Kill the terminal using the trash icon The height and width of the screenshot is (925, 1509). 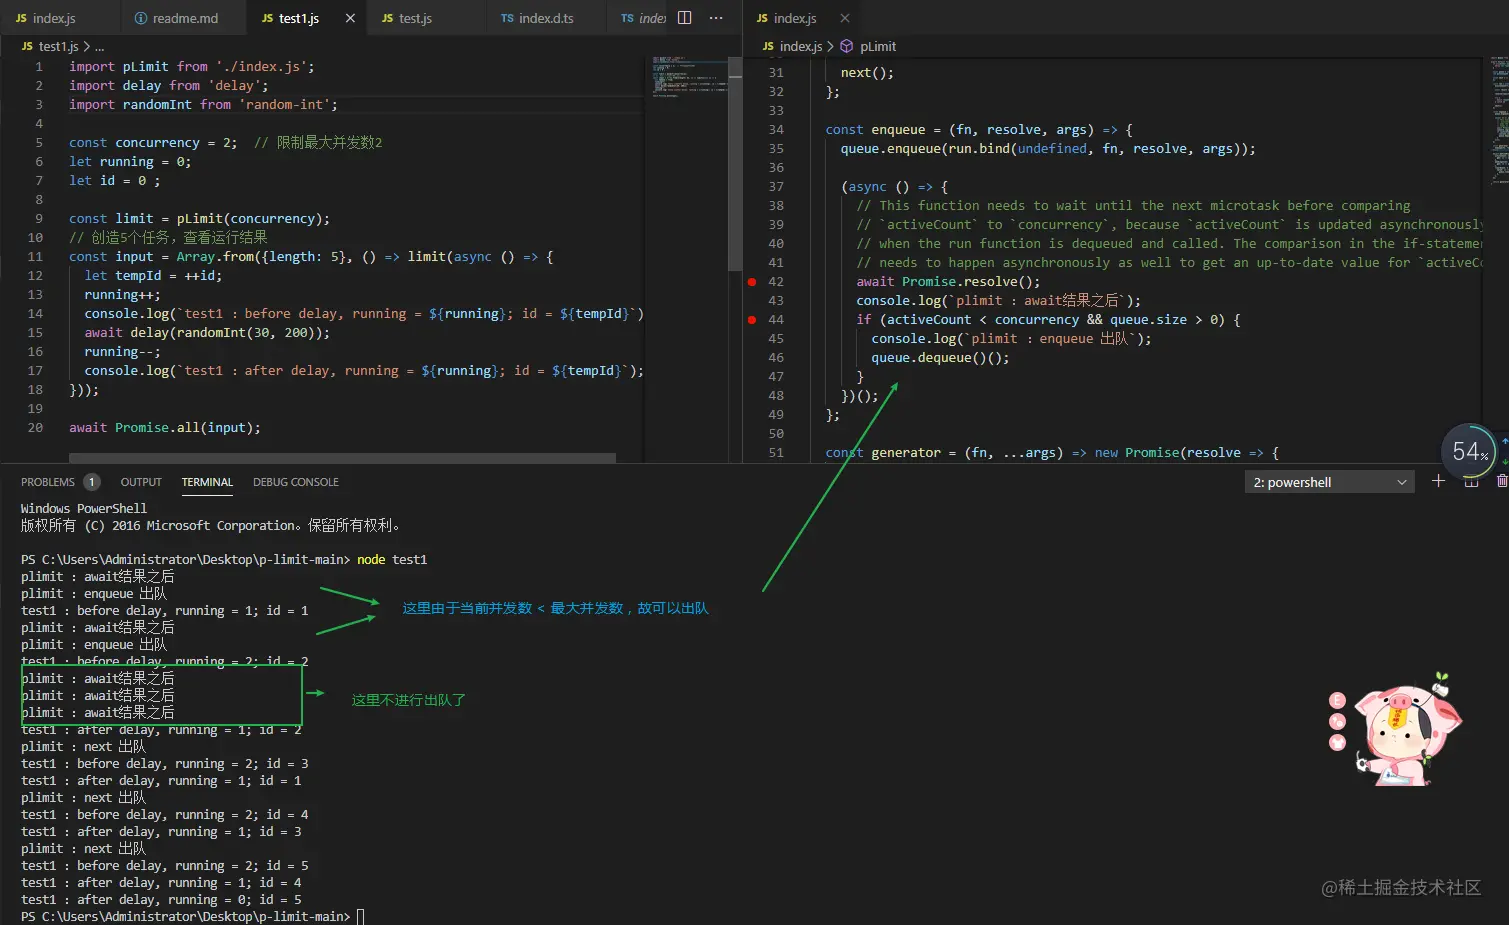coord(1502,481)
